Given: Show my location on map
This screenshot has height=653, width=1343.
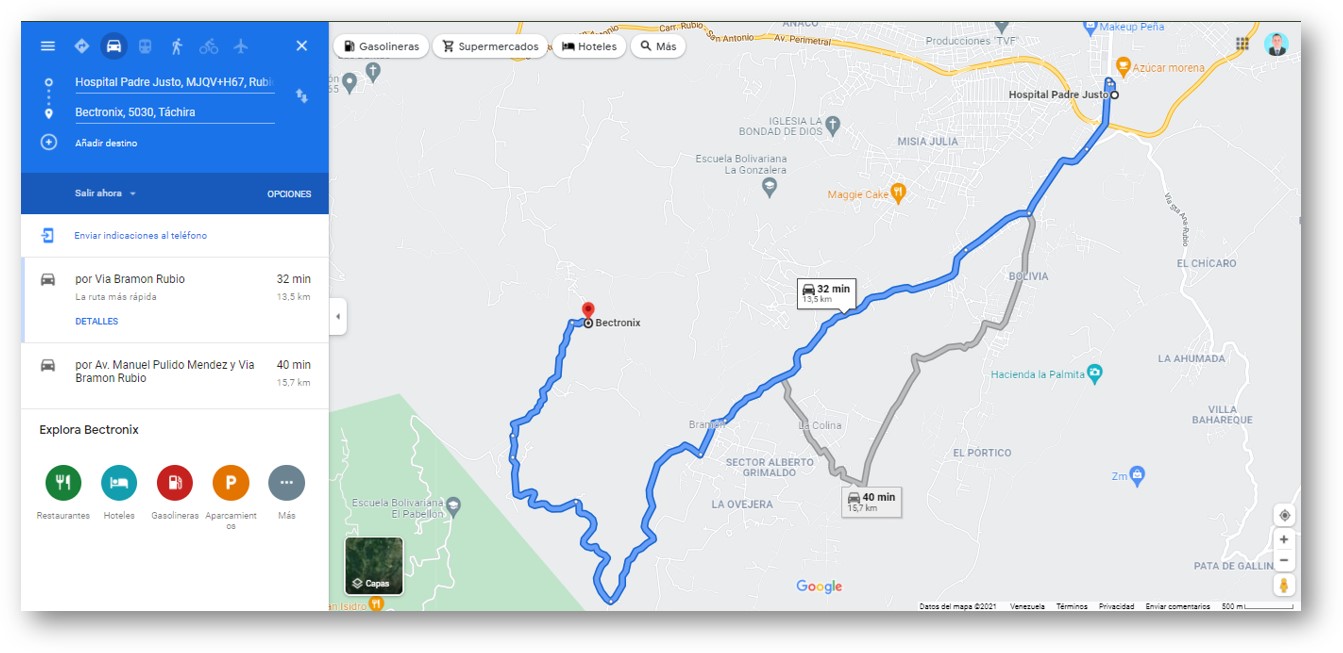Looking at the screenshot, I should [1285, 515].
